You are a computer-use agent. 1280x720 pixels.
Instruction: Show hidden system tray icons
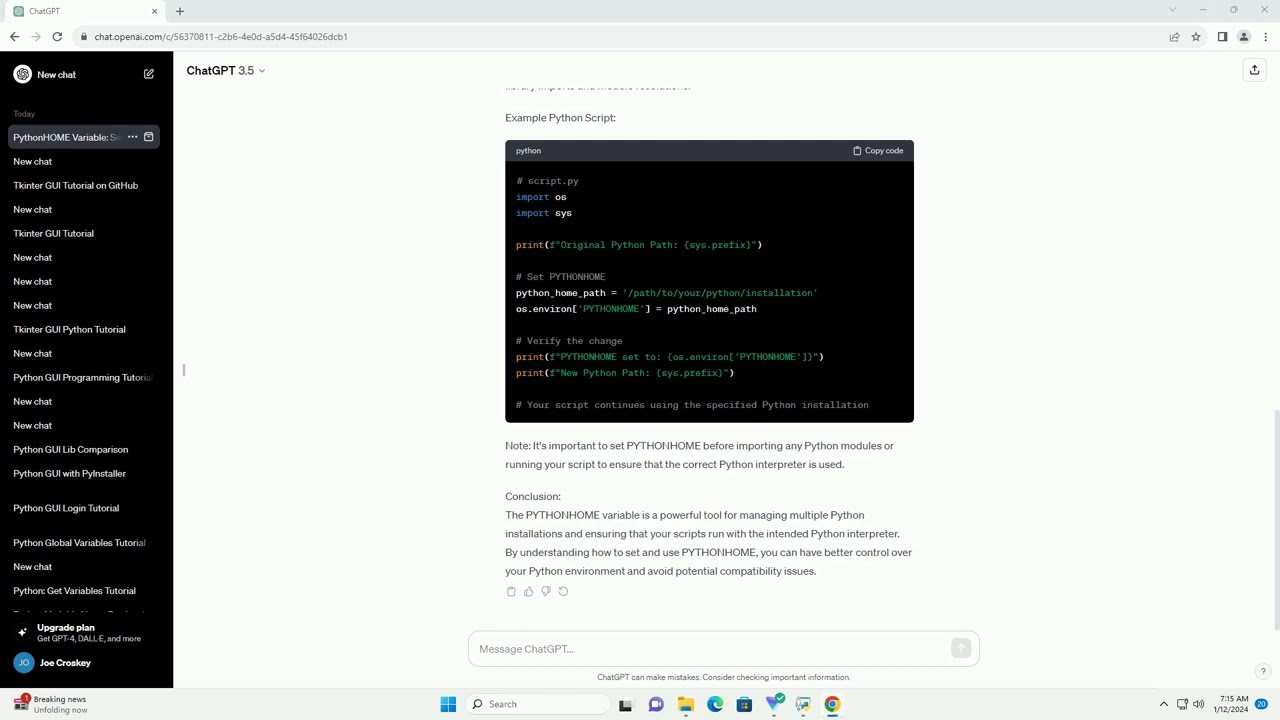[1163, 704]
